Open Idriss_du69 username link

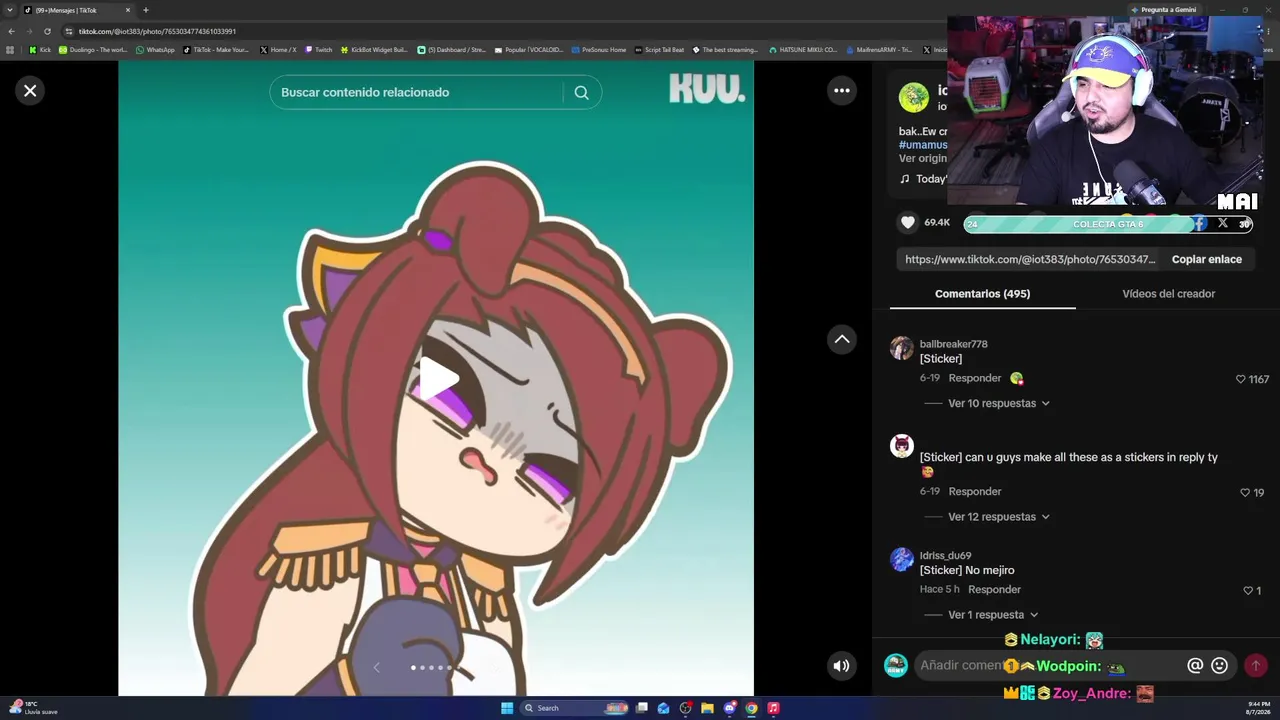click(x=945, y=555)
